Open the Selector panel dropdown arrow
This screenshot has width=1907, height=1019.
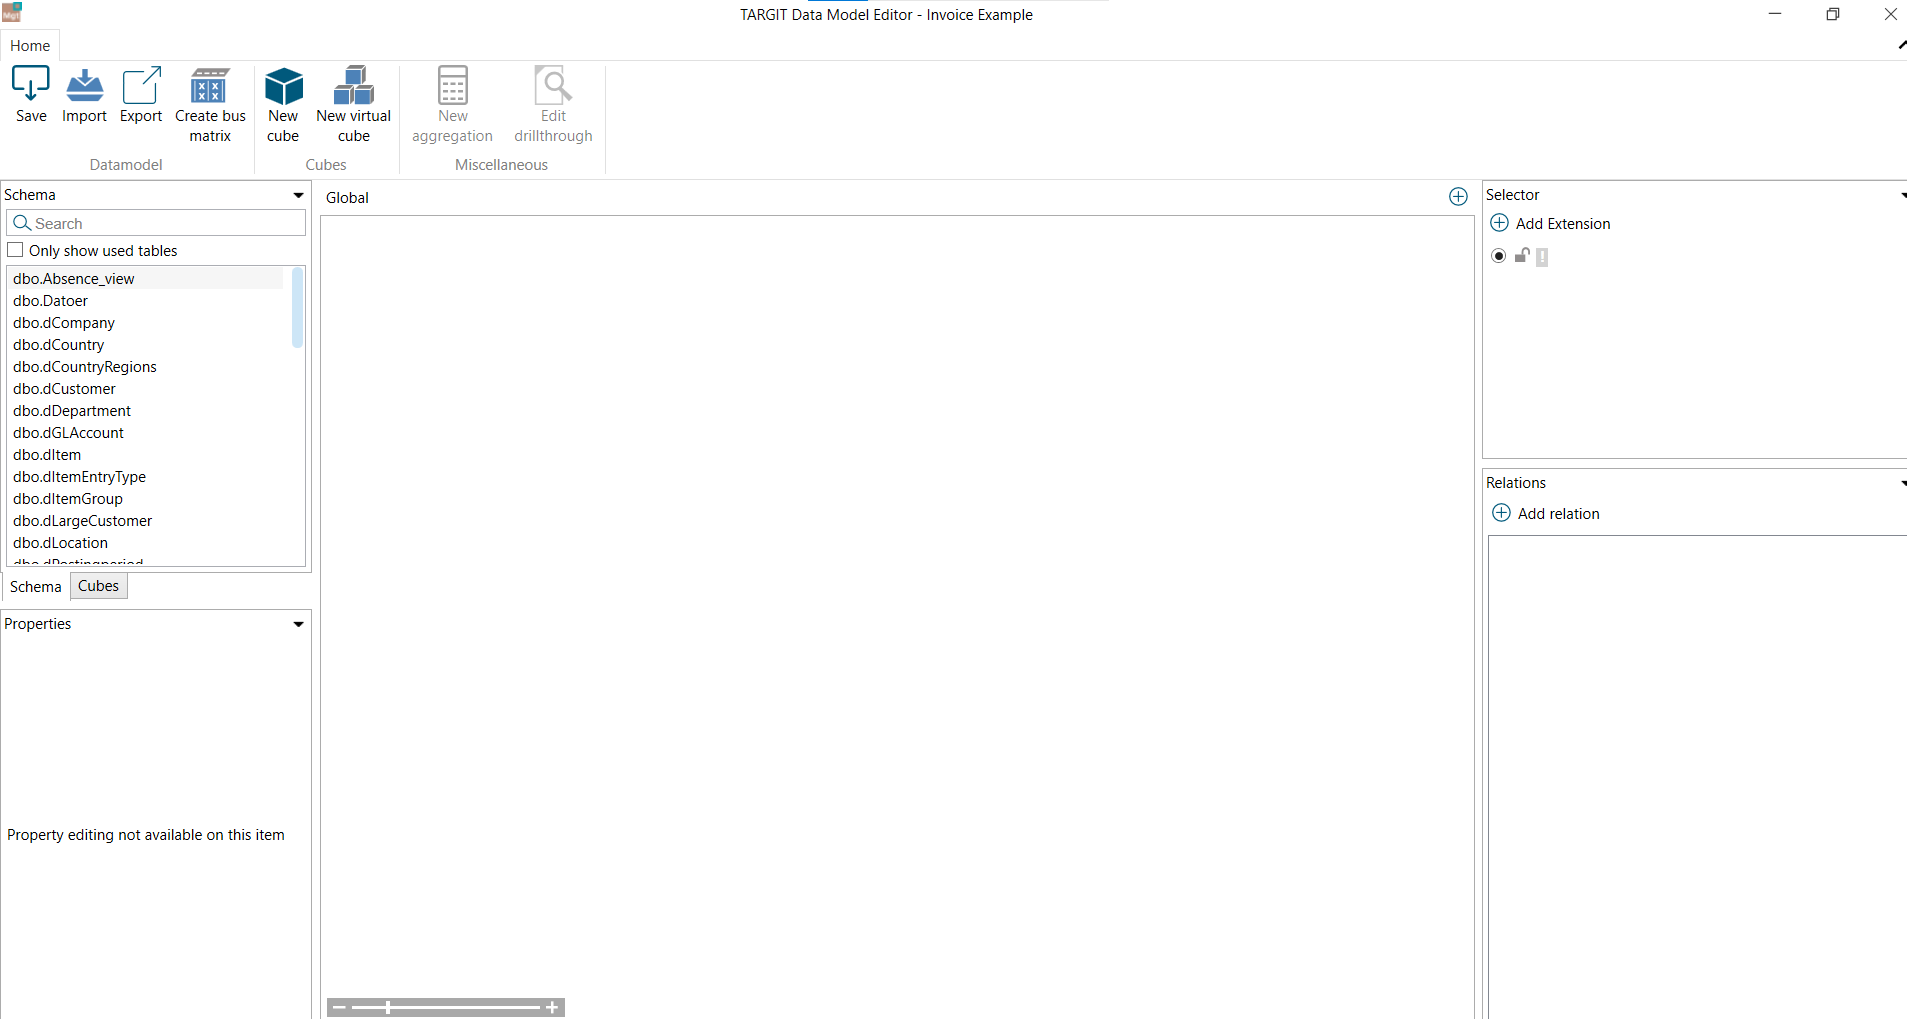click(x=1902, y=195)
